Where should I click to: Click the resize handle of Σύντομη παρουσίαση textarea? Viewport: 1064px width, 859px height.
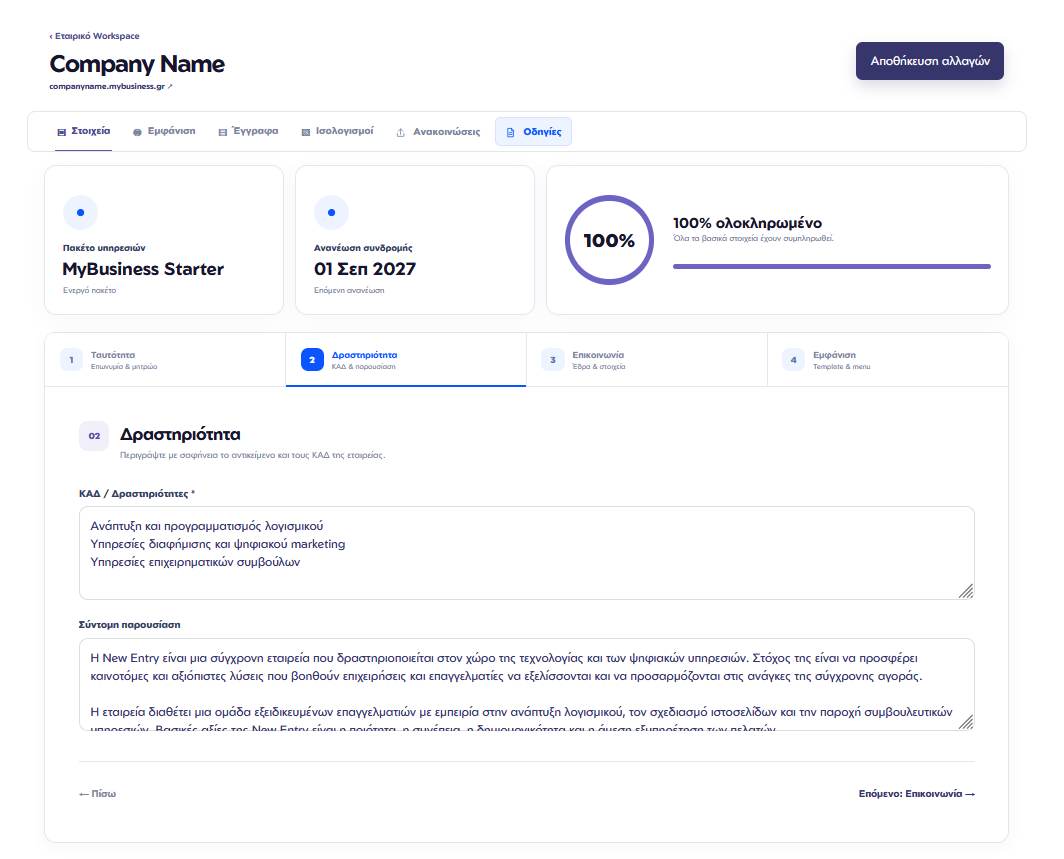[966, 722]
